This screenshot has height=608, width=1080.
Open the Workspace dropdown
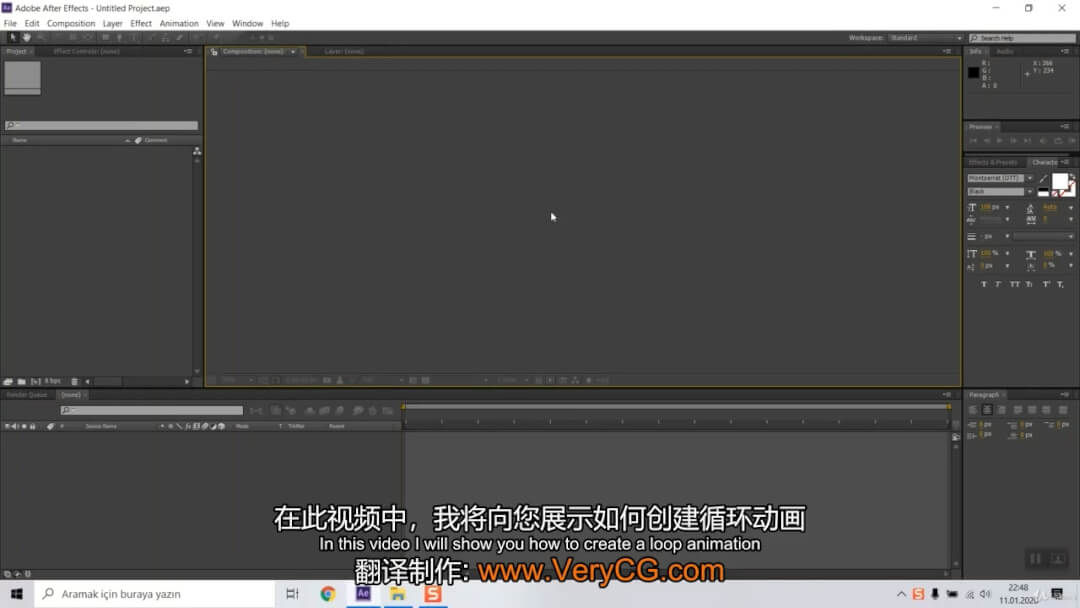coord(926,38)
